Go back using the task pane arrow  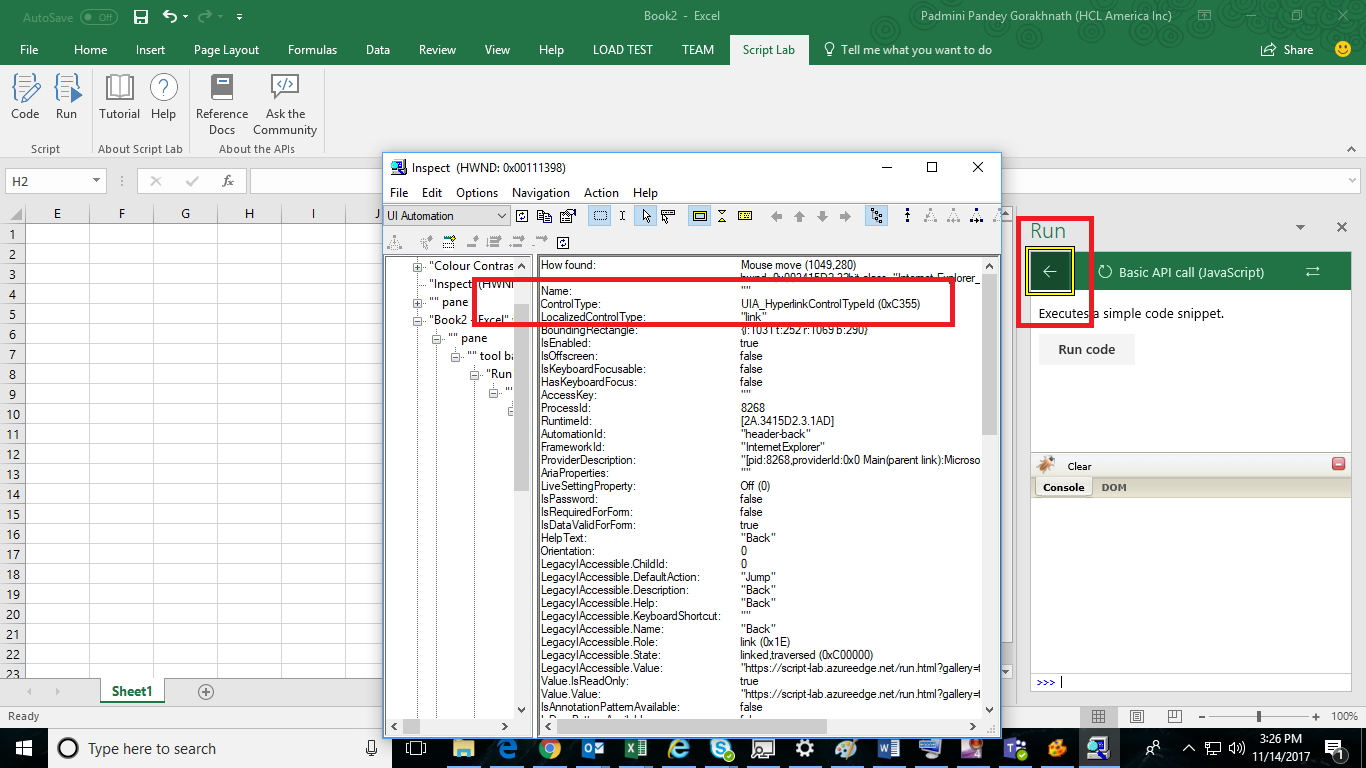point(1050,271)
